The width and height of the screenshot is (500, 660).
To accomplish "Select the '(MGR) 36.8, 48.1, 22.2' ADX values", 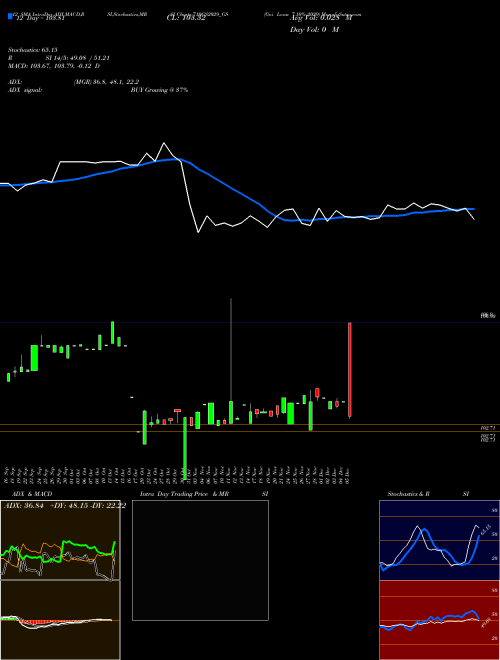I will coord(106,82).
